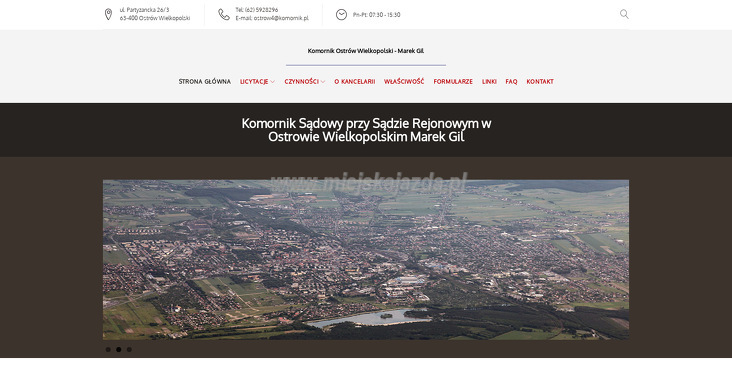Screen dimensions: 732x367
Task: Open the Formularze menu item
Action: point(453,81)
